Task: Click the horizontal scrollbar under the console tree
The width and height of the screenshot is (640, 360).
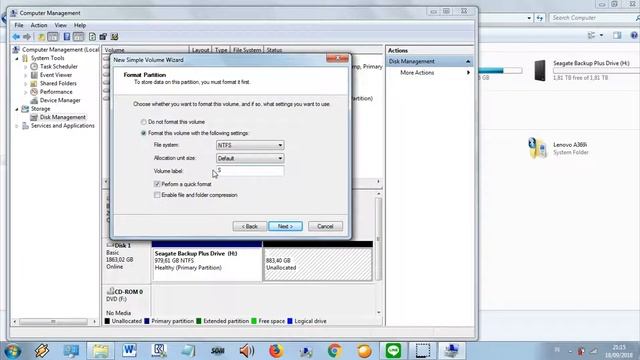Action: point(54,322)
